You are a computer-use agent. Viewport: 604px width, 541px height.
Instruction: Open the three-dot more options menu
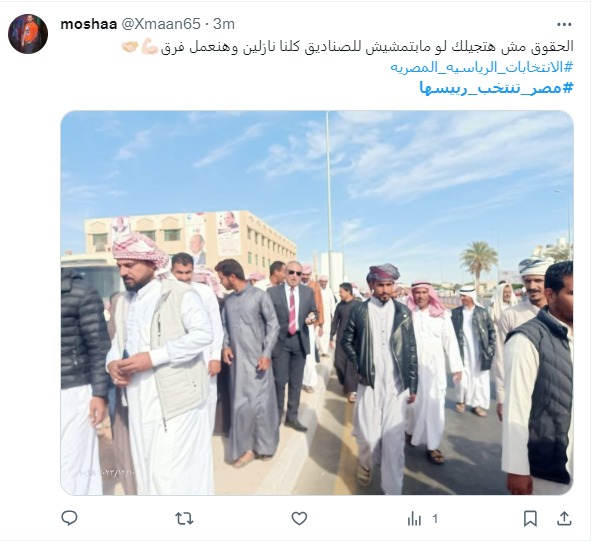pos(564,24)
